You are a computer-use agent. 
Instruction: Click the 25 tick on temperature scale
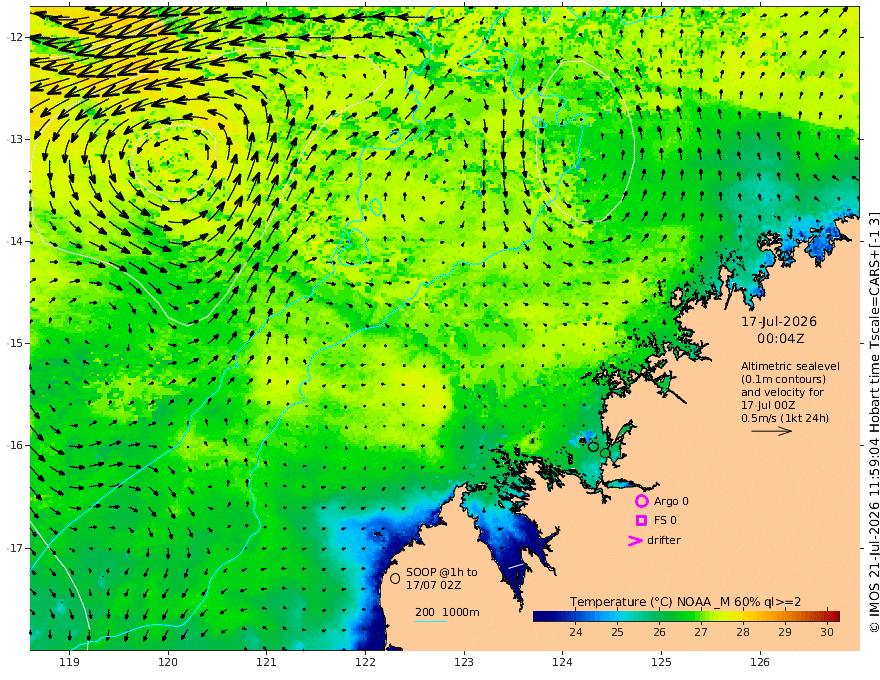tap(617, 632)
